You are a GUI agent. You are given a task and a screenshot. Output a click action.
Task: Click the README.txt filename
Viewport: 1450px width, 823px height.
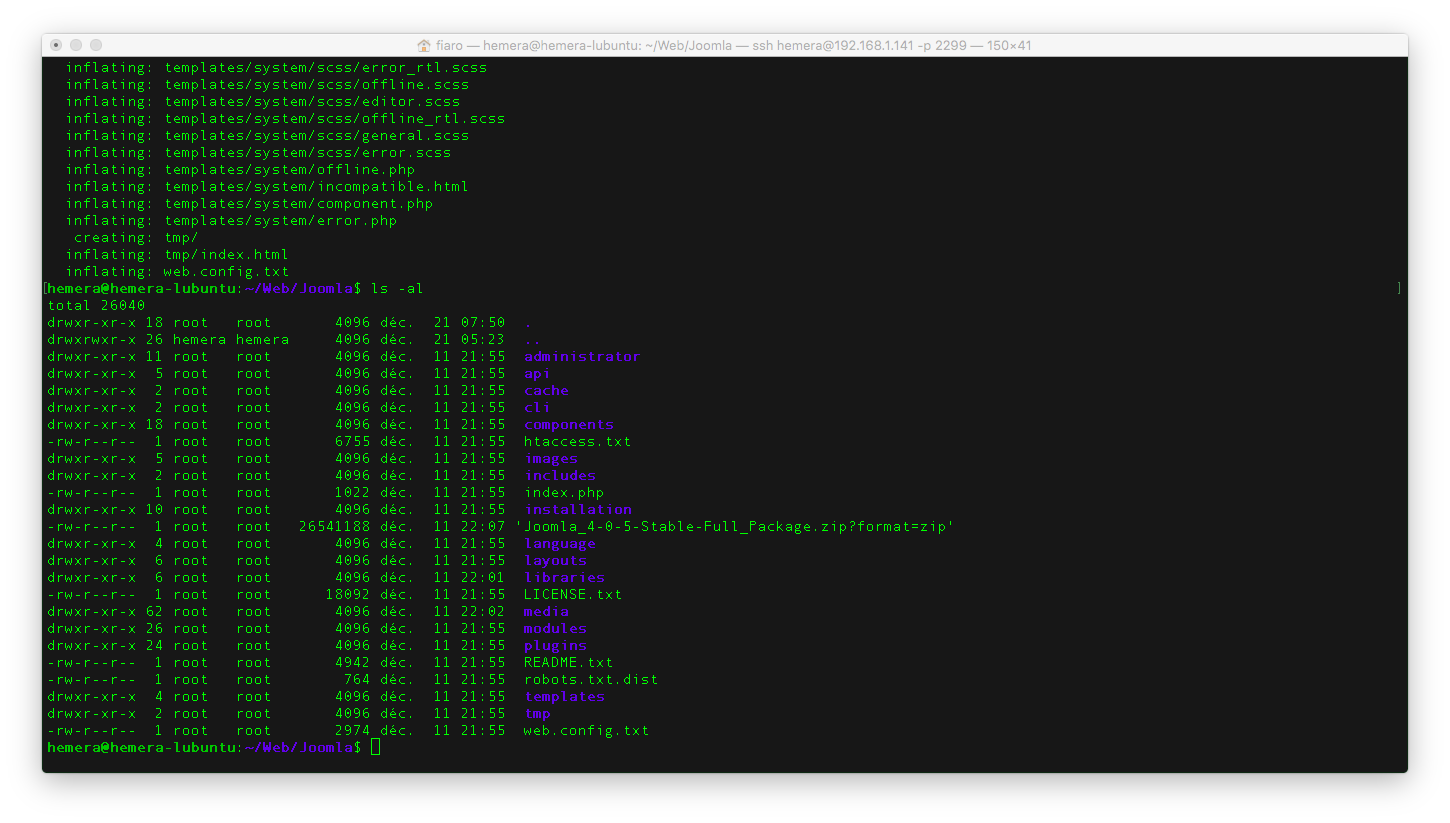[x=568, y=663]
